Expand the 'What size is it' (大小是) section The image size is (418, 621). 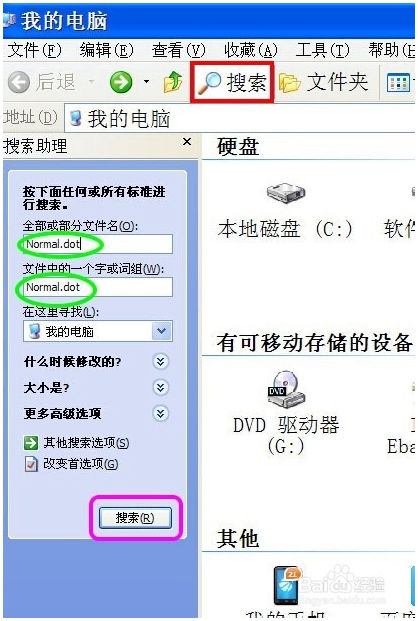tap(160, 387)
